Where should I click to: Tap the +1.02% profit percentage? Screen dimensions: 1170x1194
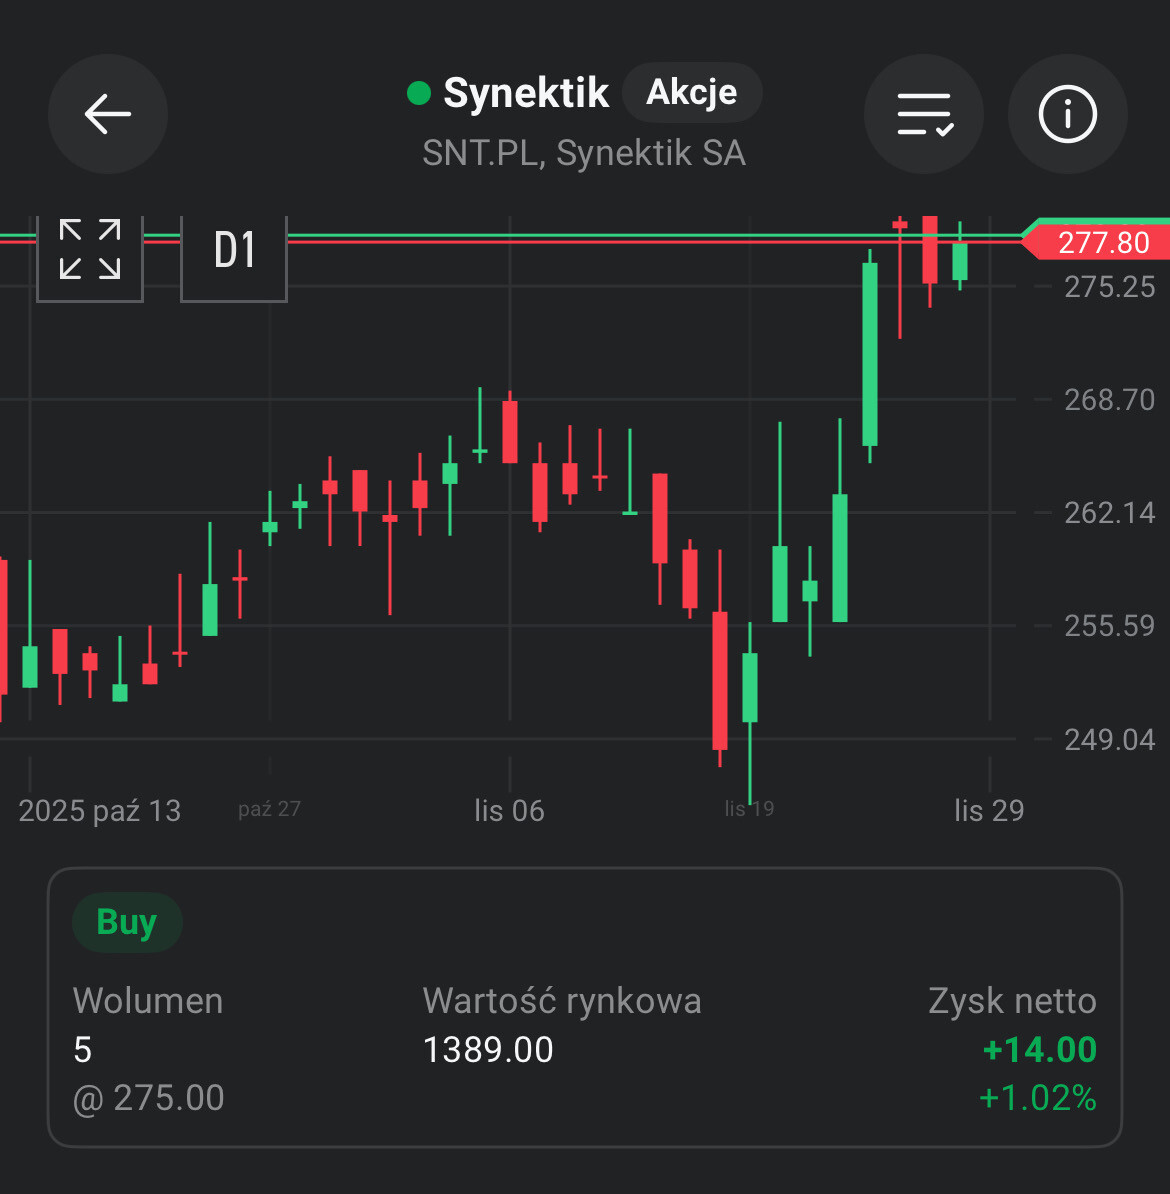pyautogui.click(x=1037, y=1098)
